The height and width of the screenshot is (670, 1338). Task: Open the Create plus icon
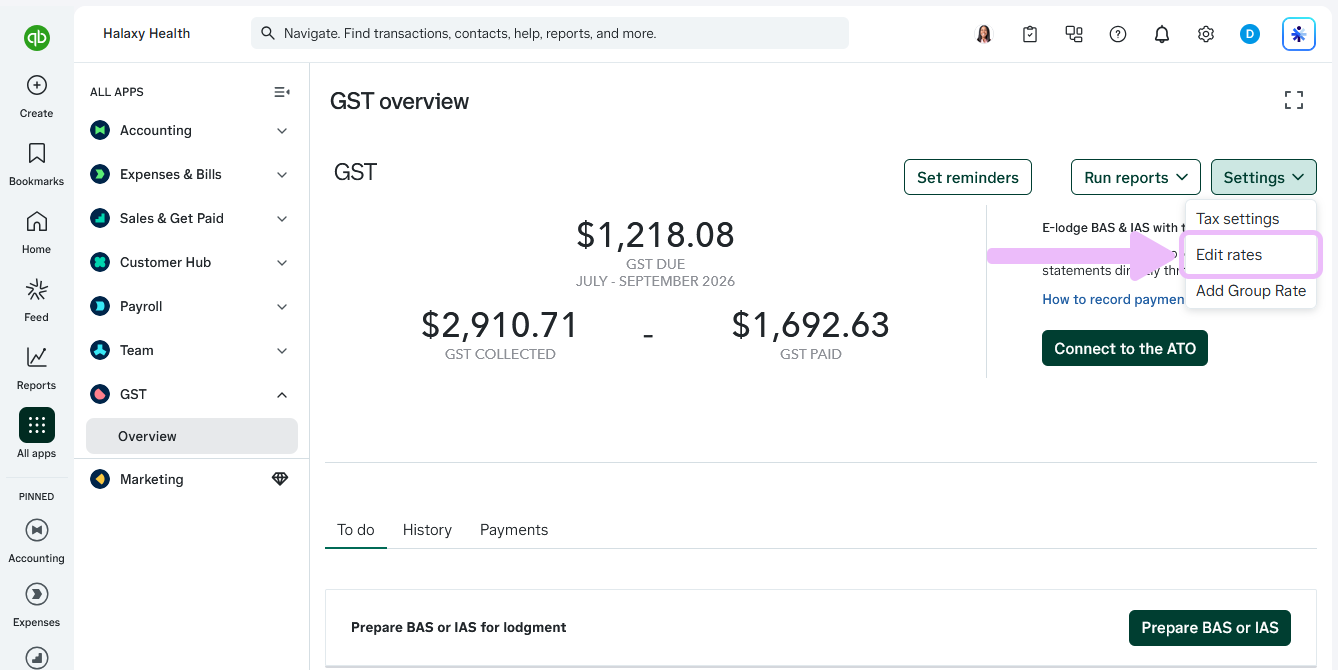pos(37,86)
